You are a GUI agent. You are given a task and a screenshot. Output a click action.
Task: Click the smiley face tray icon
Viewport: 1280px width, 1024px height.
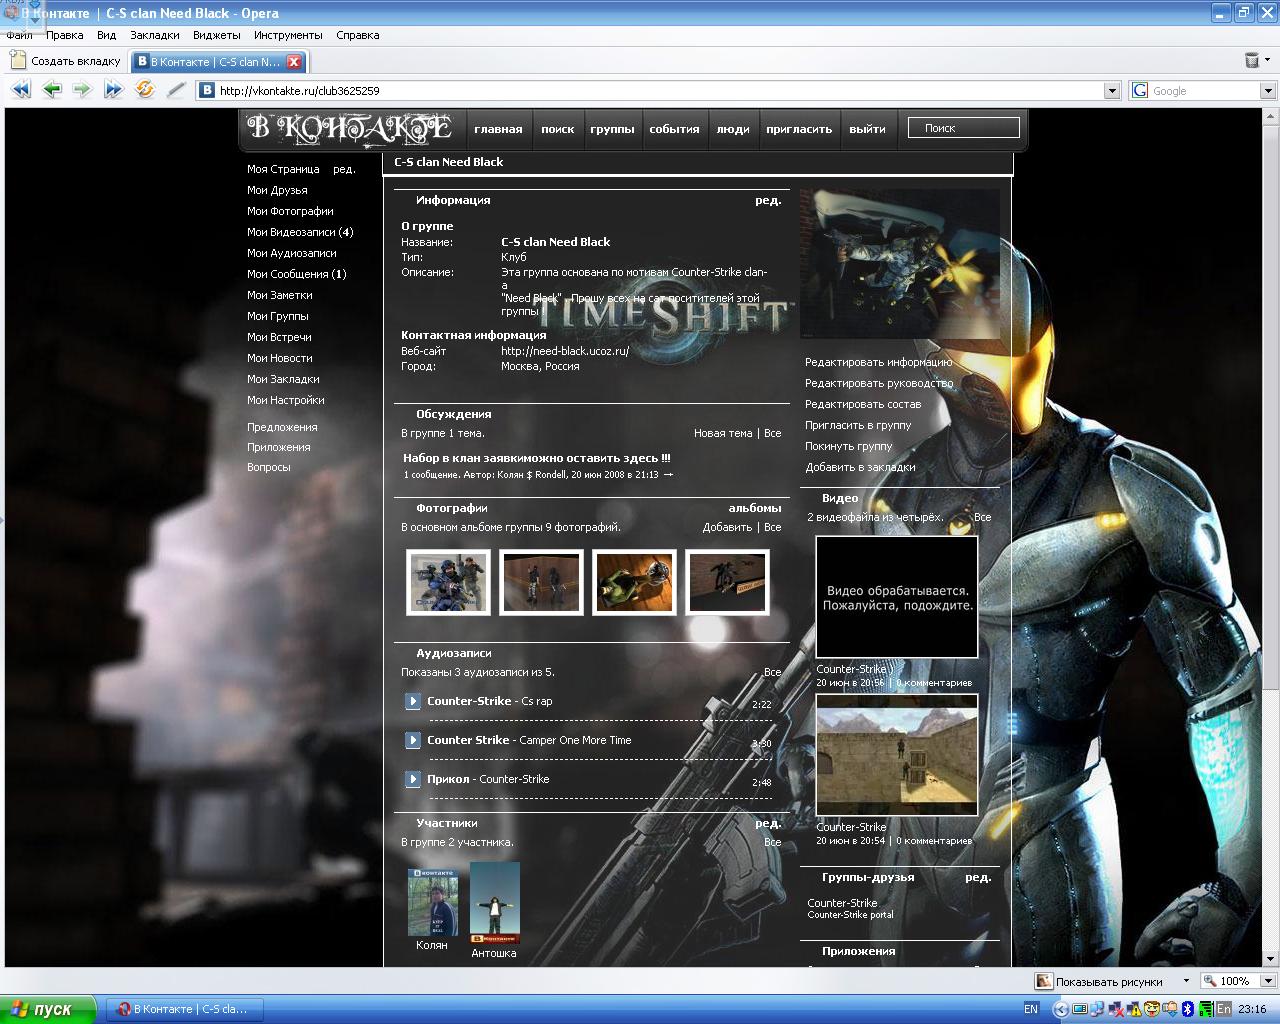click(x=1152, y=1009)
